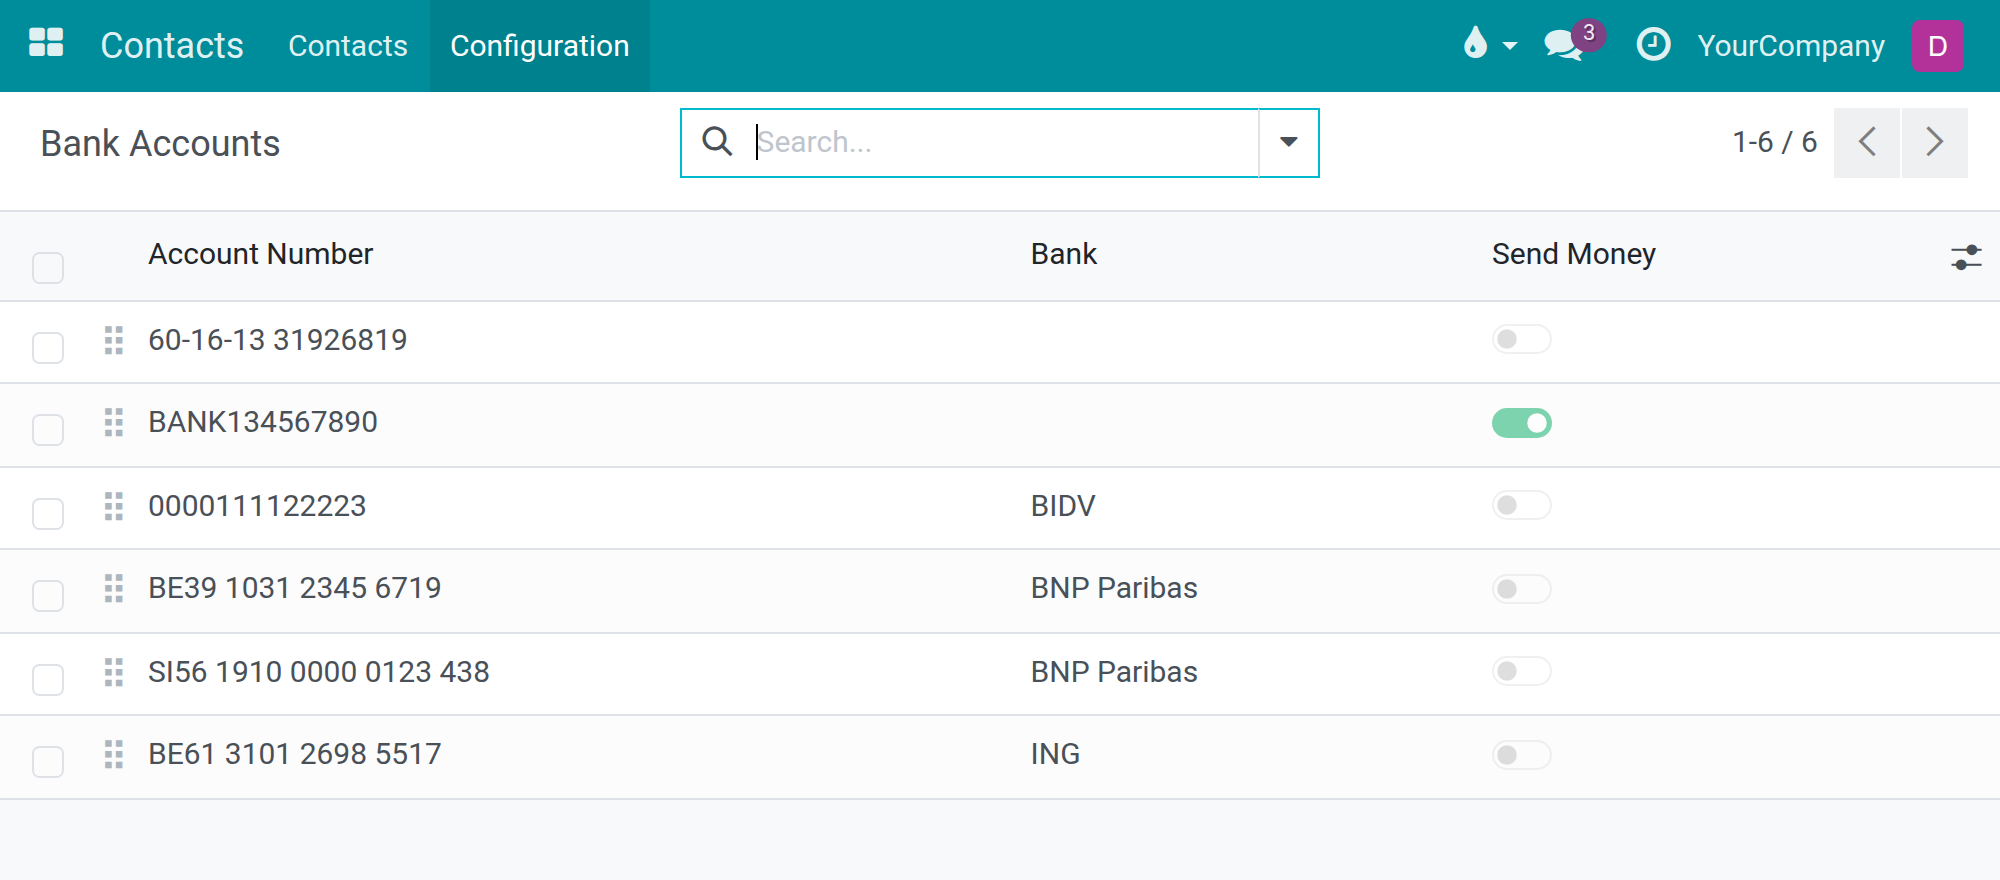Viewport: 2000px width, 880px height.
Task: Enable Send Money for BE39 1031 2345 6719
Action: point(1522,589)
